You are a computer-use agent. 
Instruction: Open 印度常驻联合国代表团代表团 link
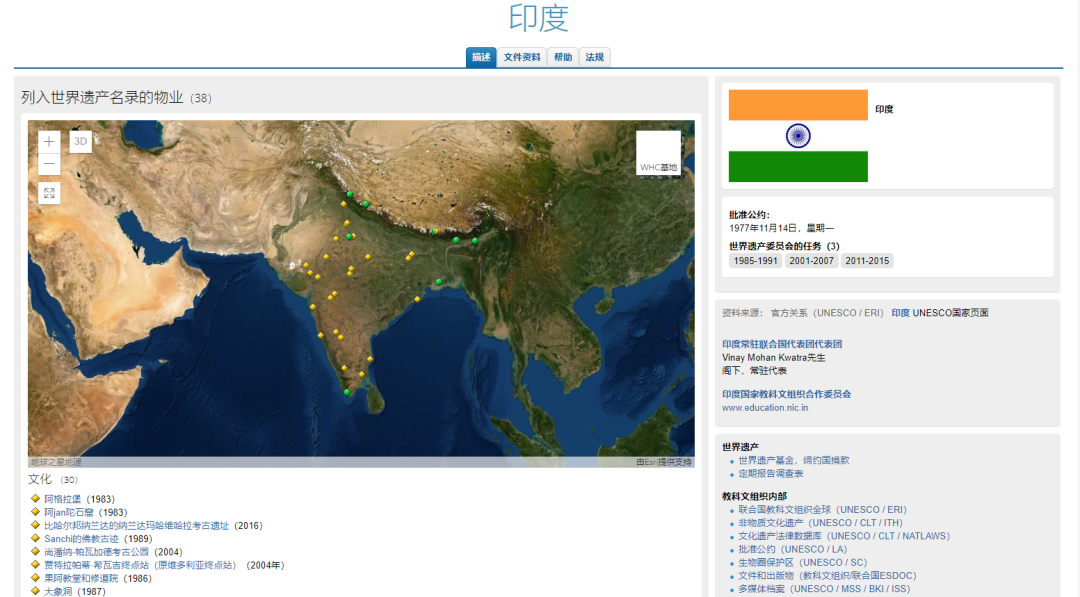click(x=782, y=344)
